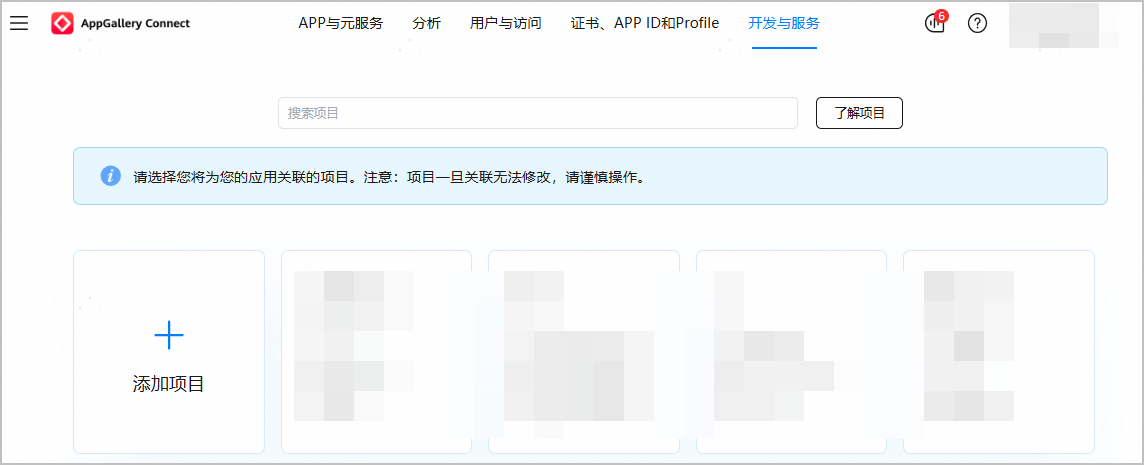This screenshot has width=1144, height=465.
Task: Click the blue plus icon to add project
Action: tap(169, 335)
